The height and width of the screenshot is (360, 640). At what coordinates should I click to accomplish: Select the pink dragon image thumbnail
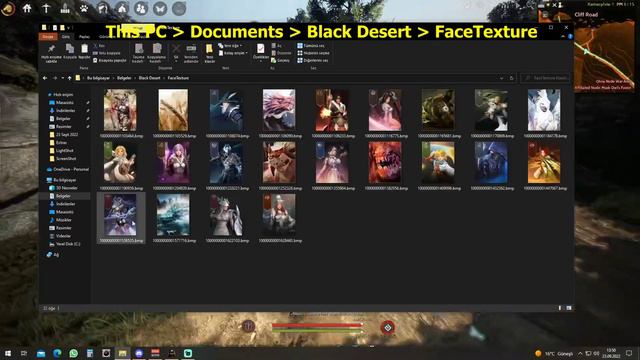pos(279,110)
